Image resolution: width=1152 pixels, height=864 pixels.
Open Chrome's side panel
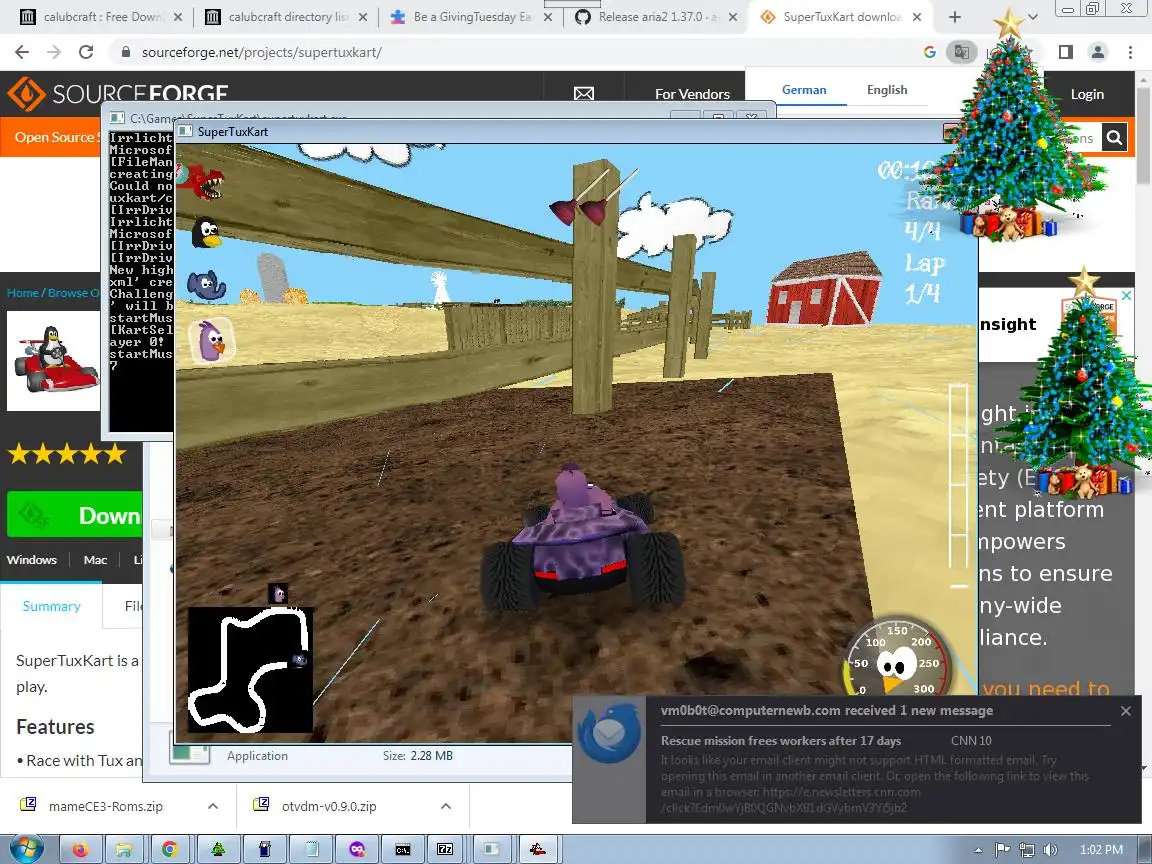pos(1065,52)
